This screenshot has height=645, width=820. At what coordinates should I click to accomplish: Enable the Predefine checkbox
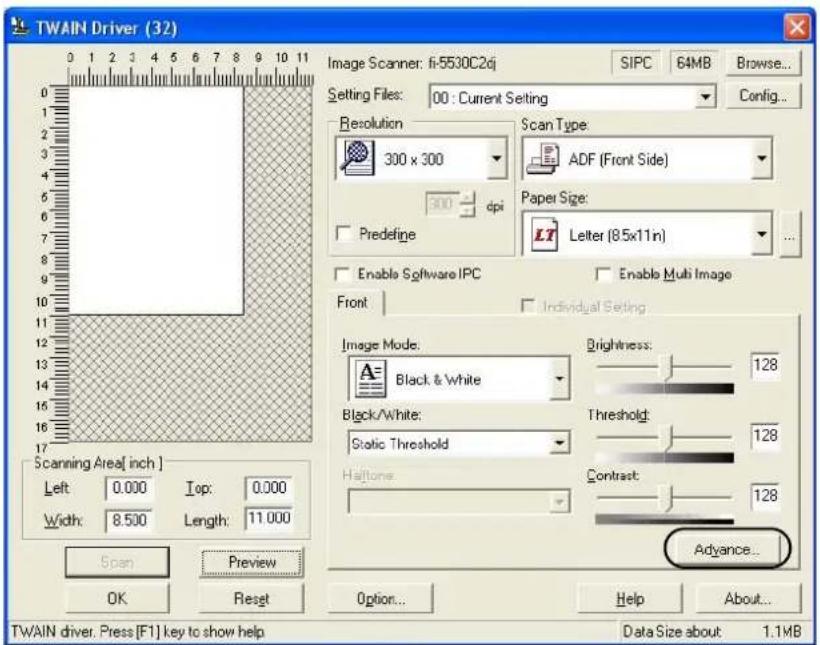tap(344, 233)
